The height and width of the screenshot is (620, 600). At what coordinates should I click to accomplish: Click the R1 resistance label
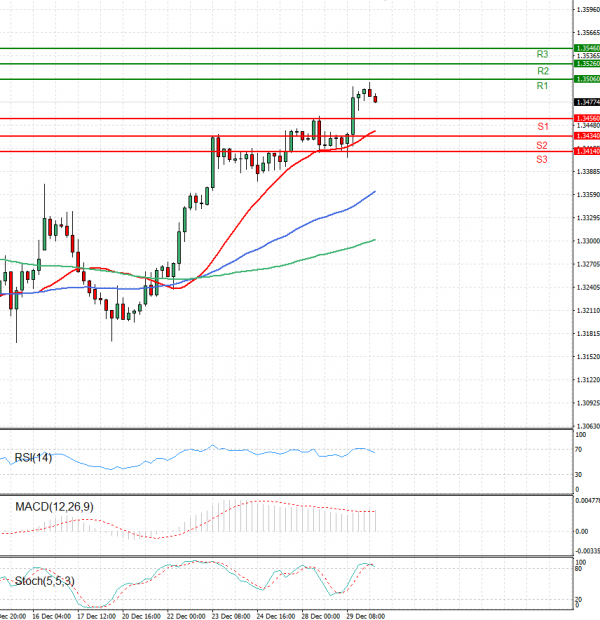(x=541, y=87)
